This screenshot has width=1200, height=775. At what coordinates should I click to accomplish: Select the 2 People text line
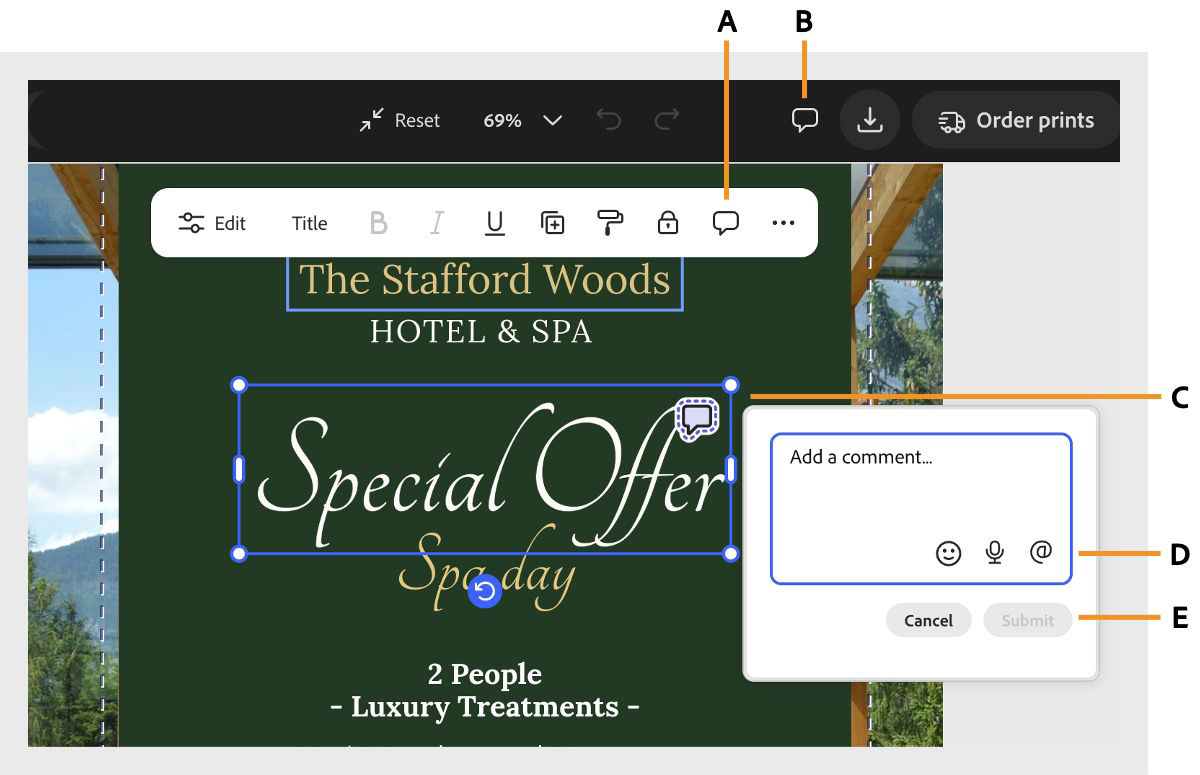485,674
